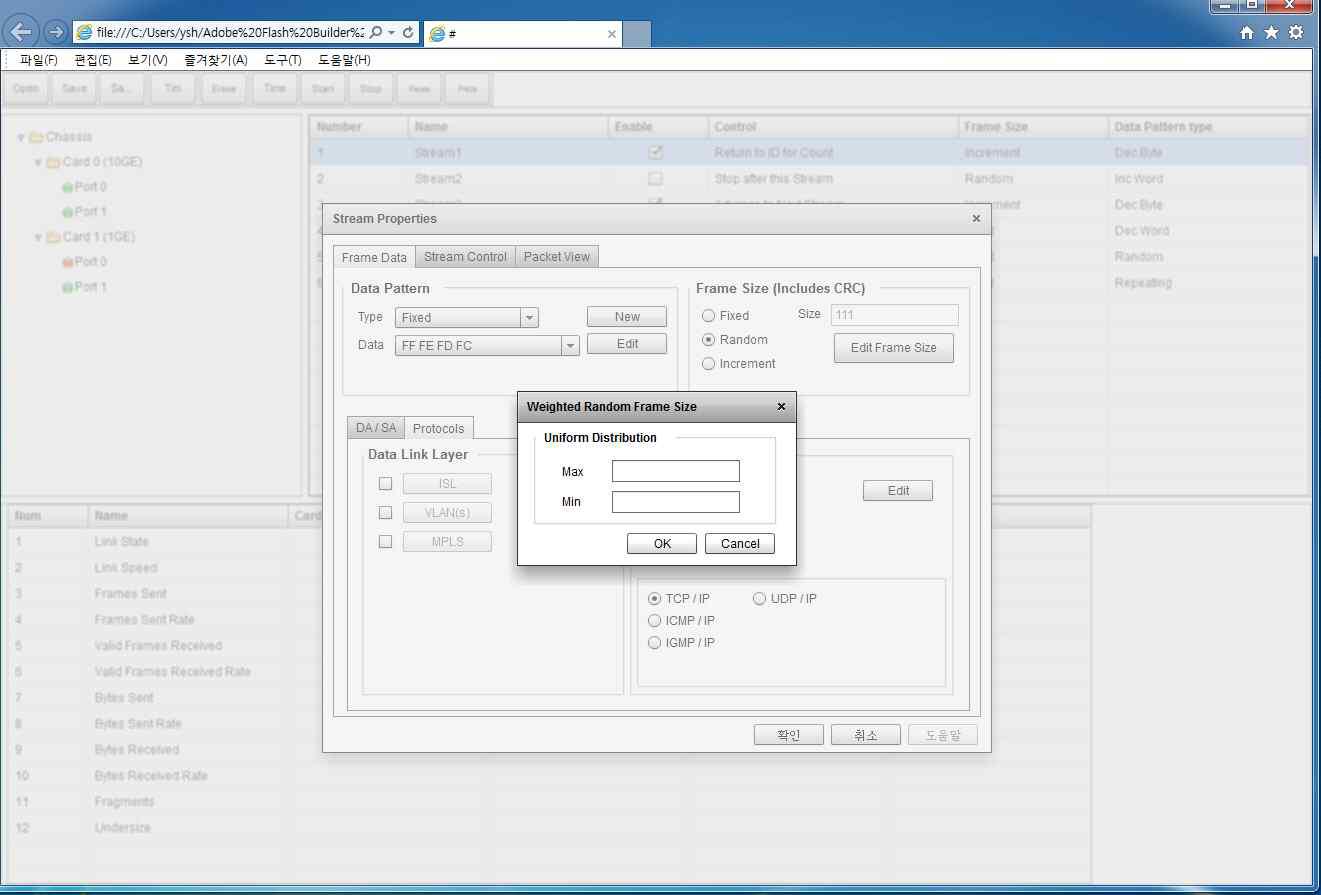Open the Favorites star icon
The image size is (1321, 895).
1271,32
